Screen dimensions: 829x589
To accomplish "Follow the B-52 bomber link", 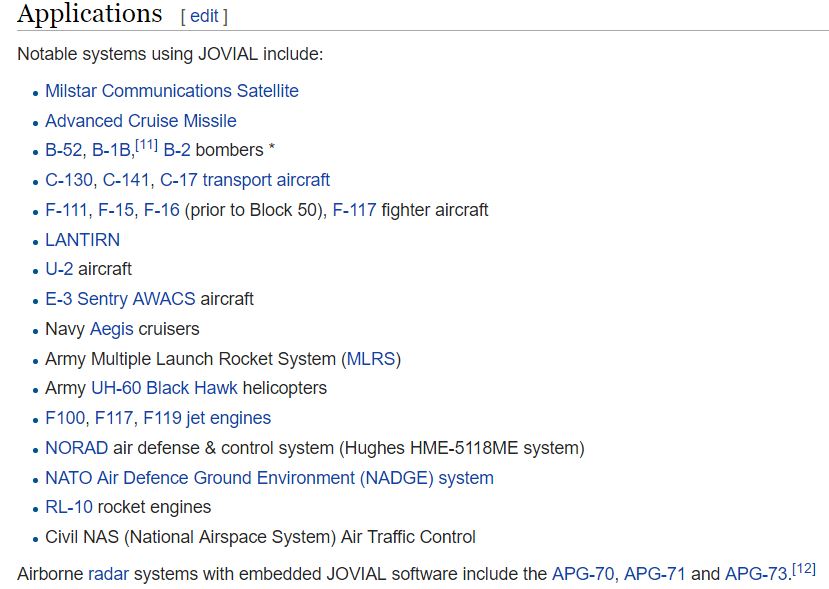I will click(x=63, y=151).
